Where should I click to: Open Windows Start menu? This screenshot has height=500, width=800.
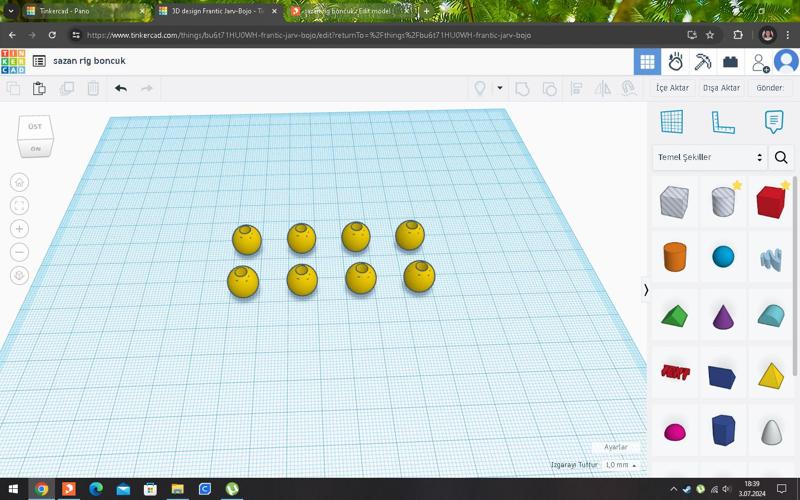(13, 489)
